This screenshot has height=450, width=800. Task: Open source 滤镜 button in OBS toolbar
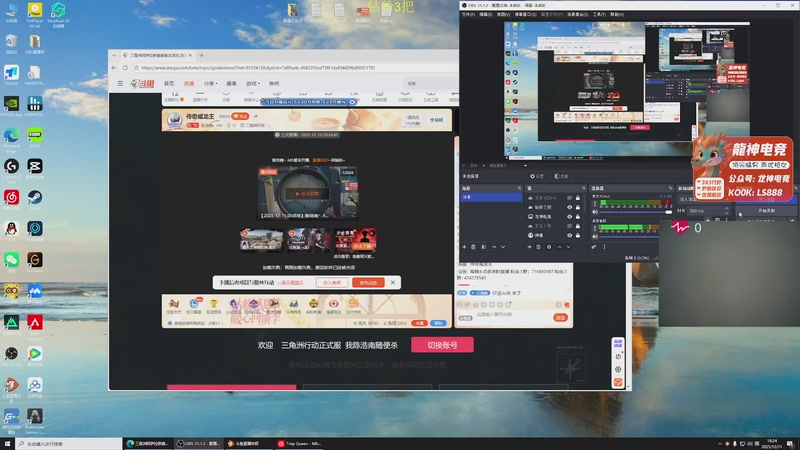click(561, 176)
